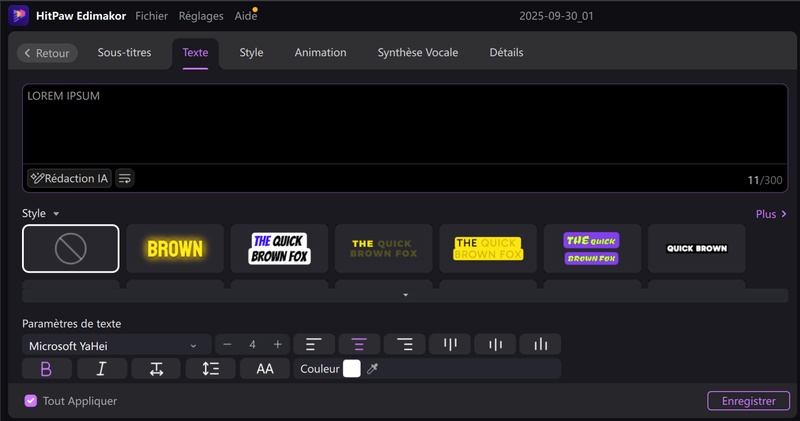Click the line spacing icon
This screenshot has width=800, height=421.
(x=210, y=369)
